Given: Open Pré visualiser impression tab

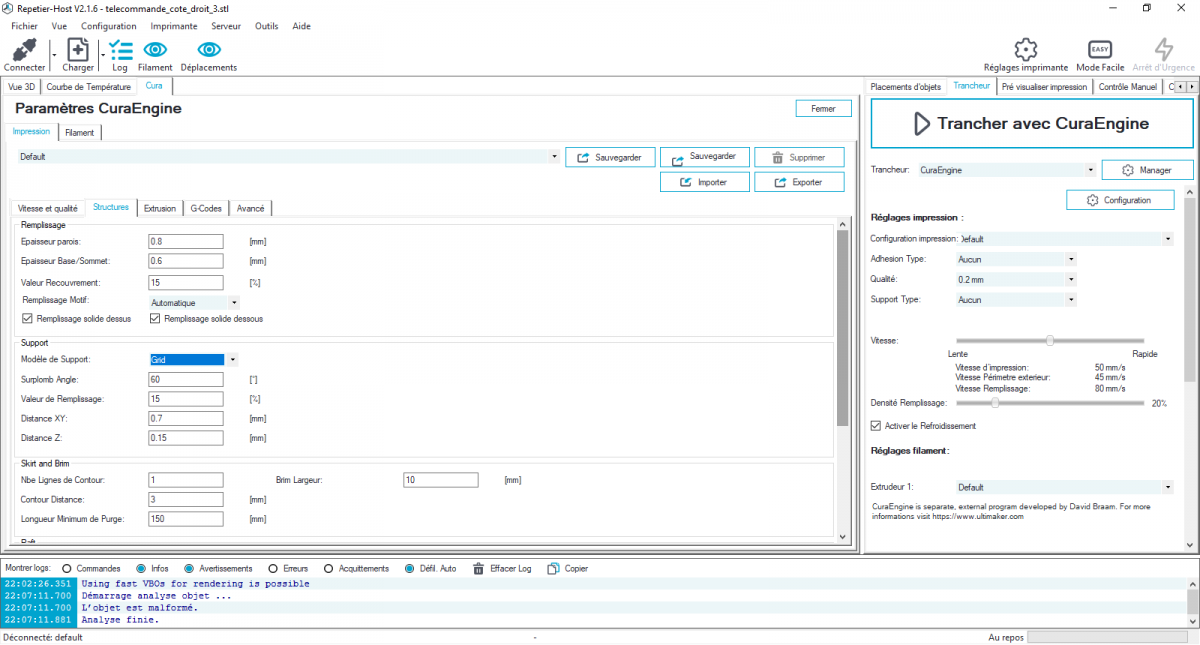Looking at the screenshot, I should point(1044,87).
